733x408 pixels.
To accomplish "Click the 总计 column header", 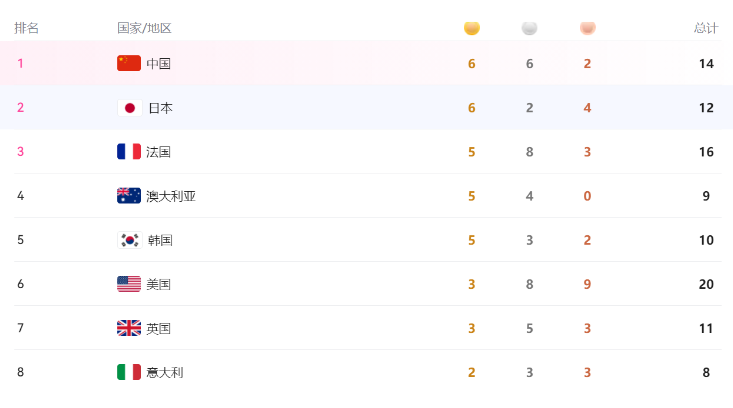I will click(706, 28).
